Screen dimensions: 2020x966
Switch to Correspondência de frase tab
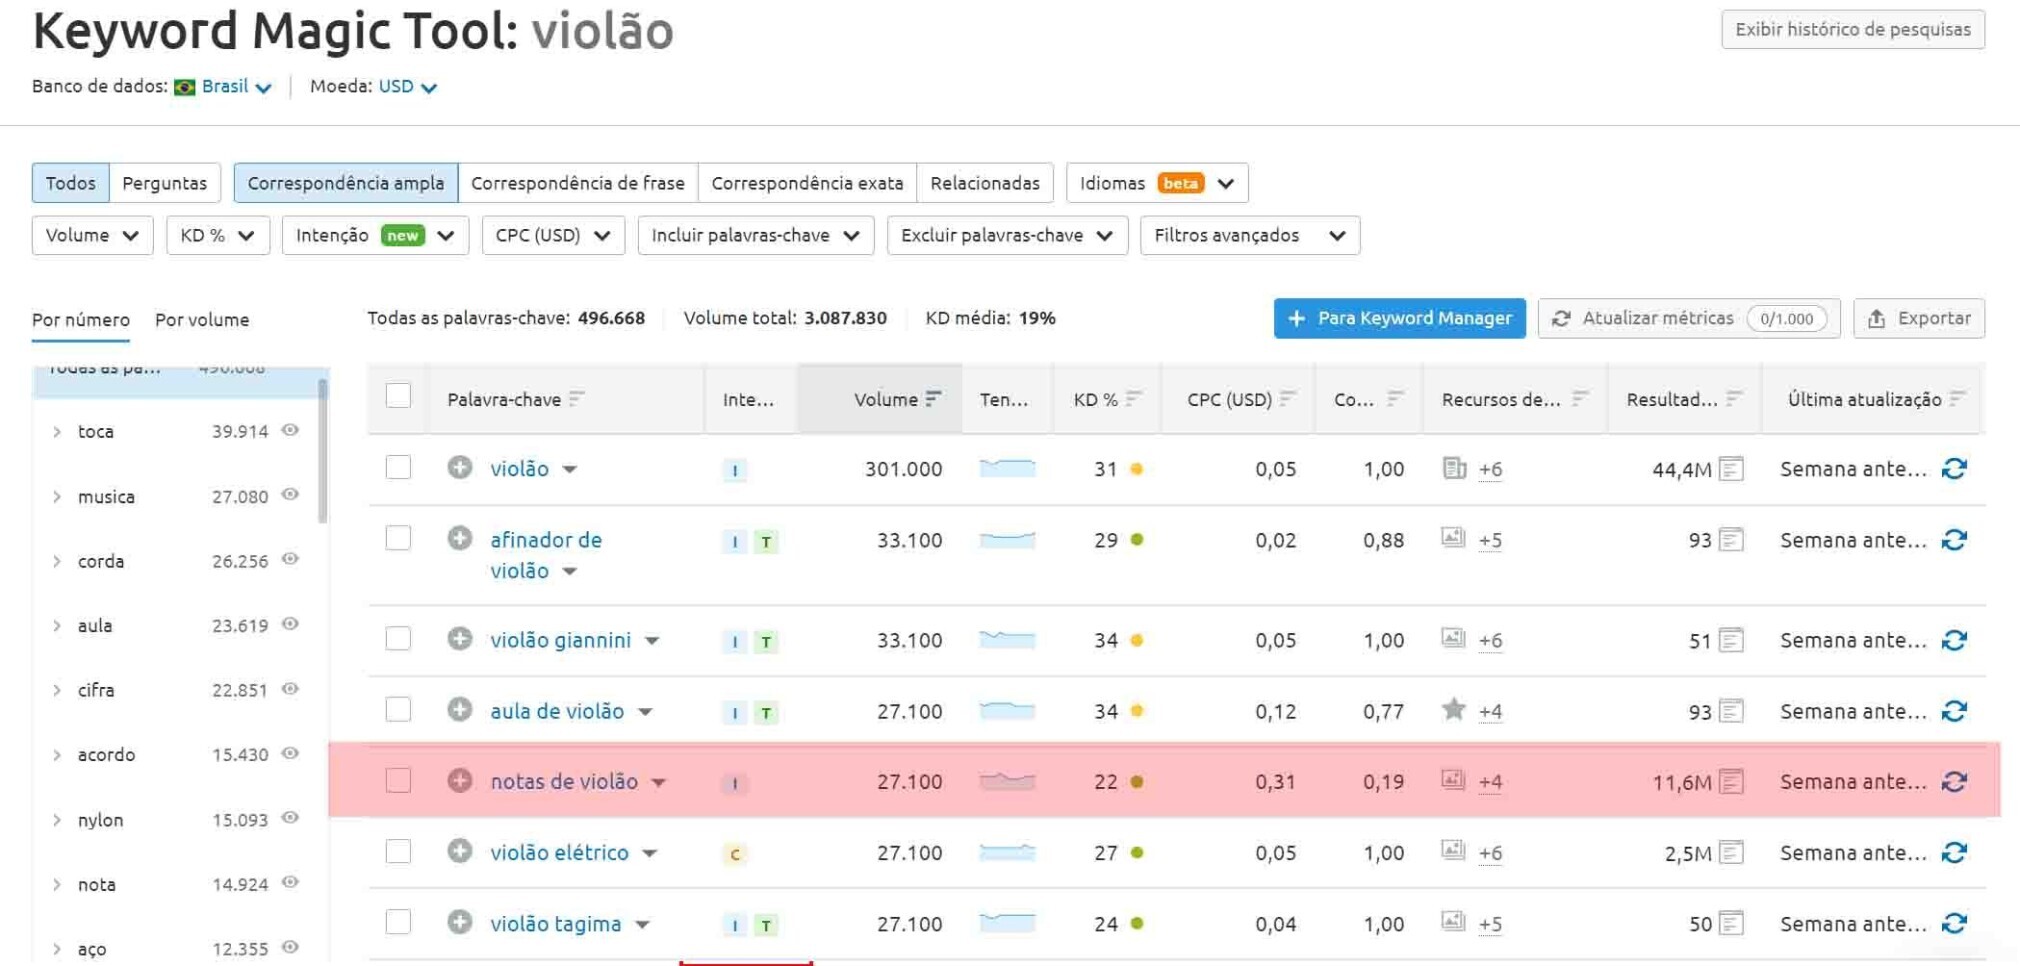coord(577,183)
